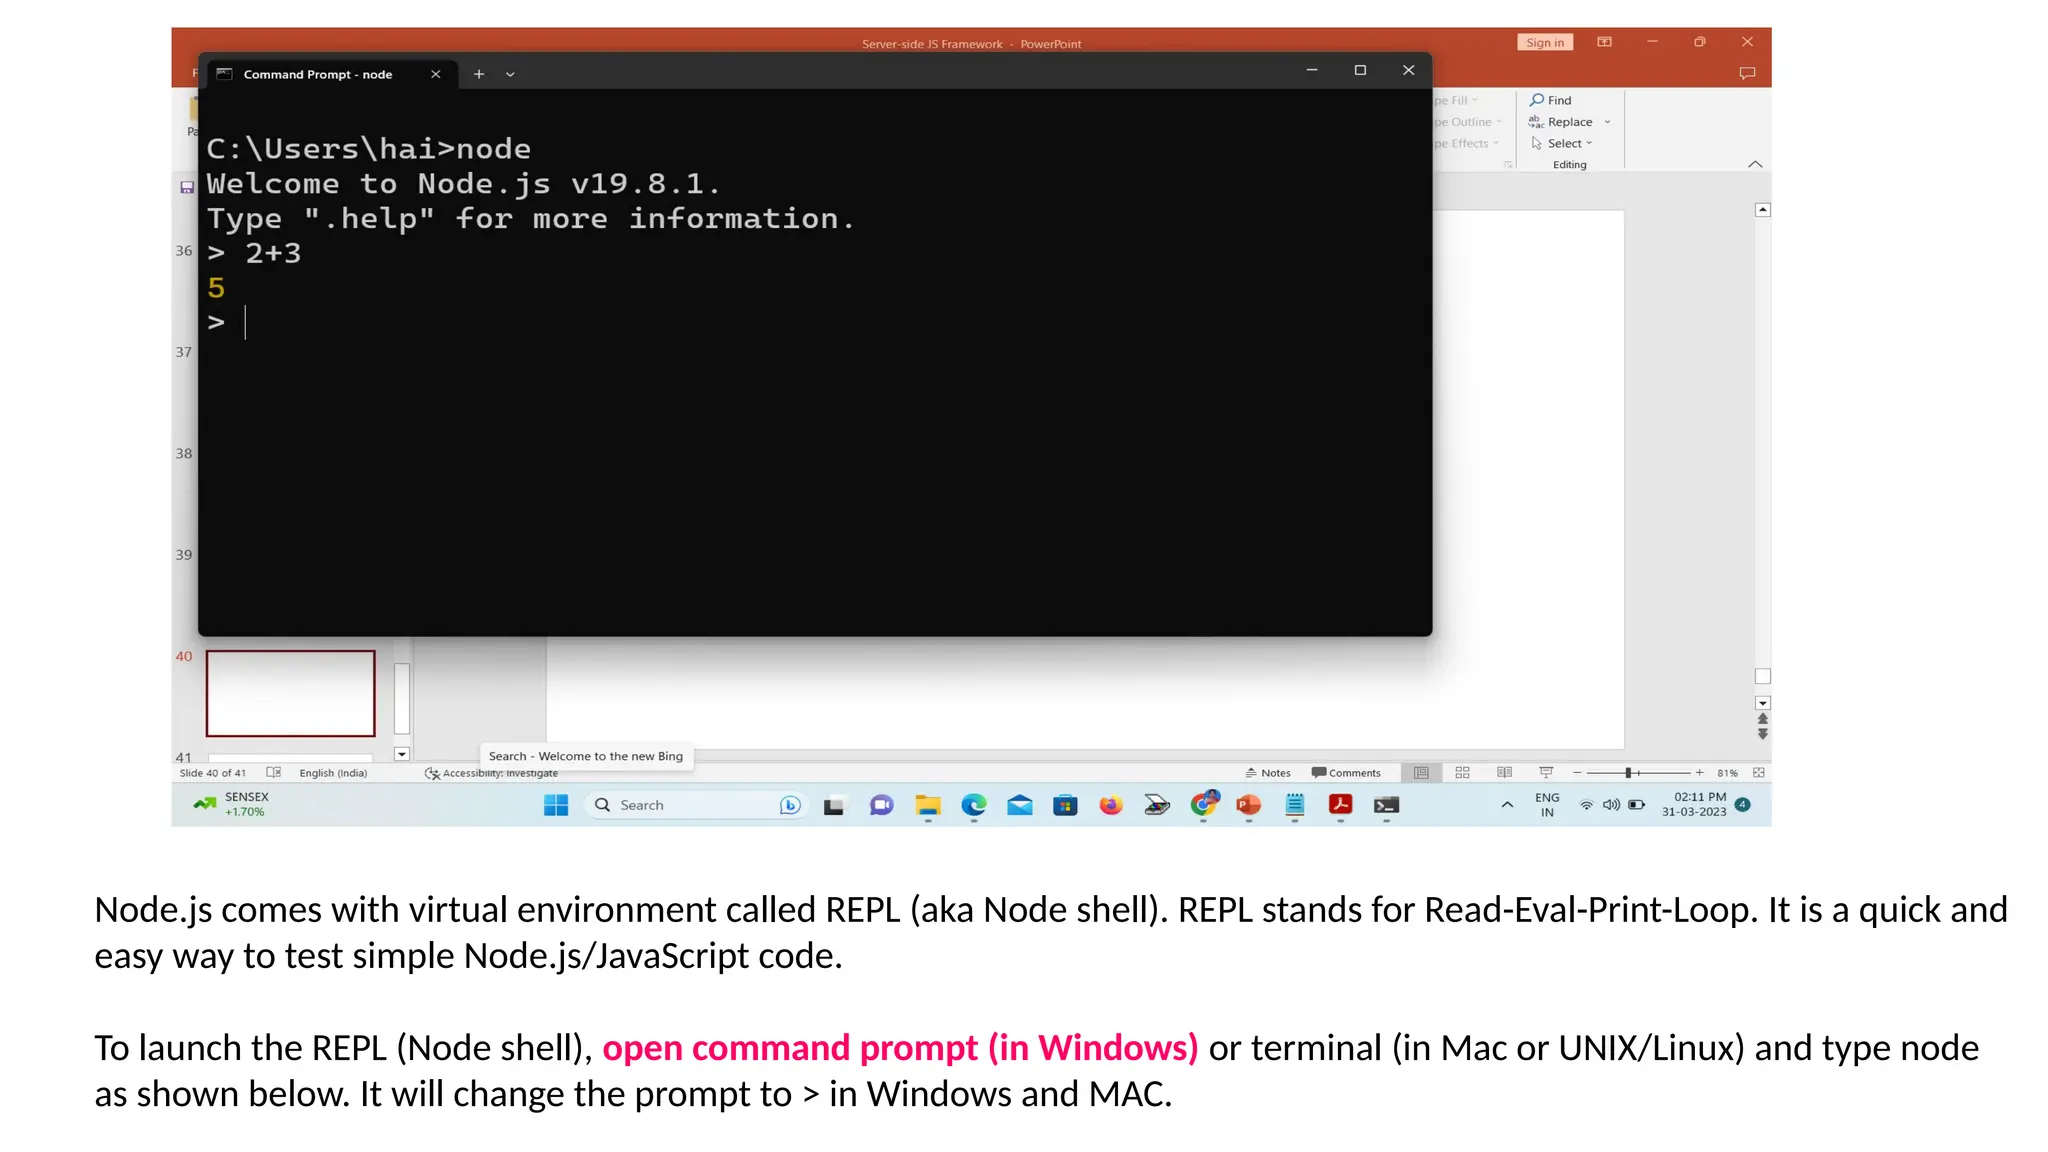This screenshot has height=1152, width=2048.
Task: Open File Explorer from taskbar
Action: pos(928,805)
